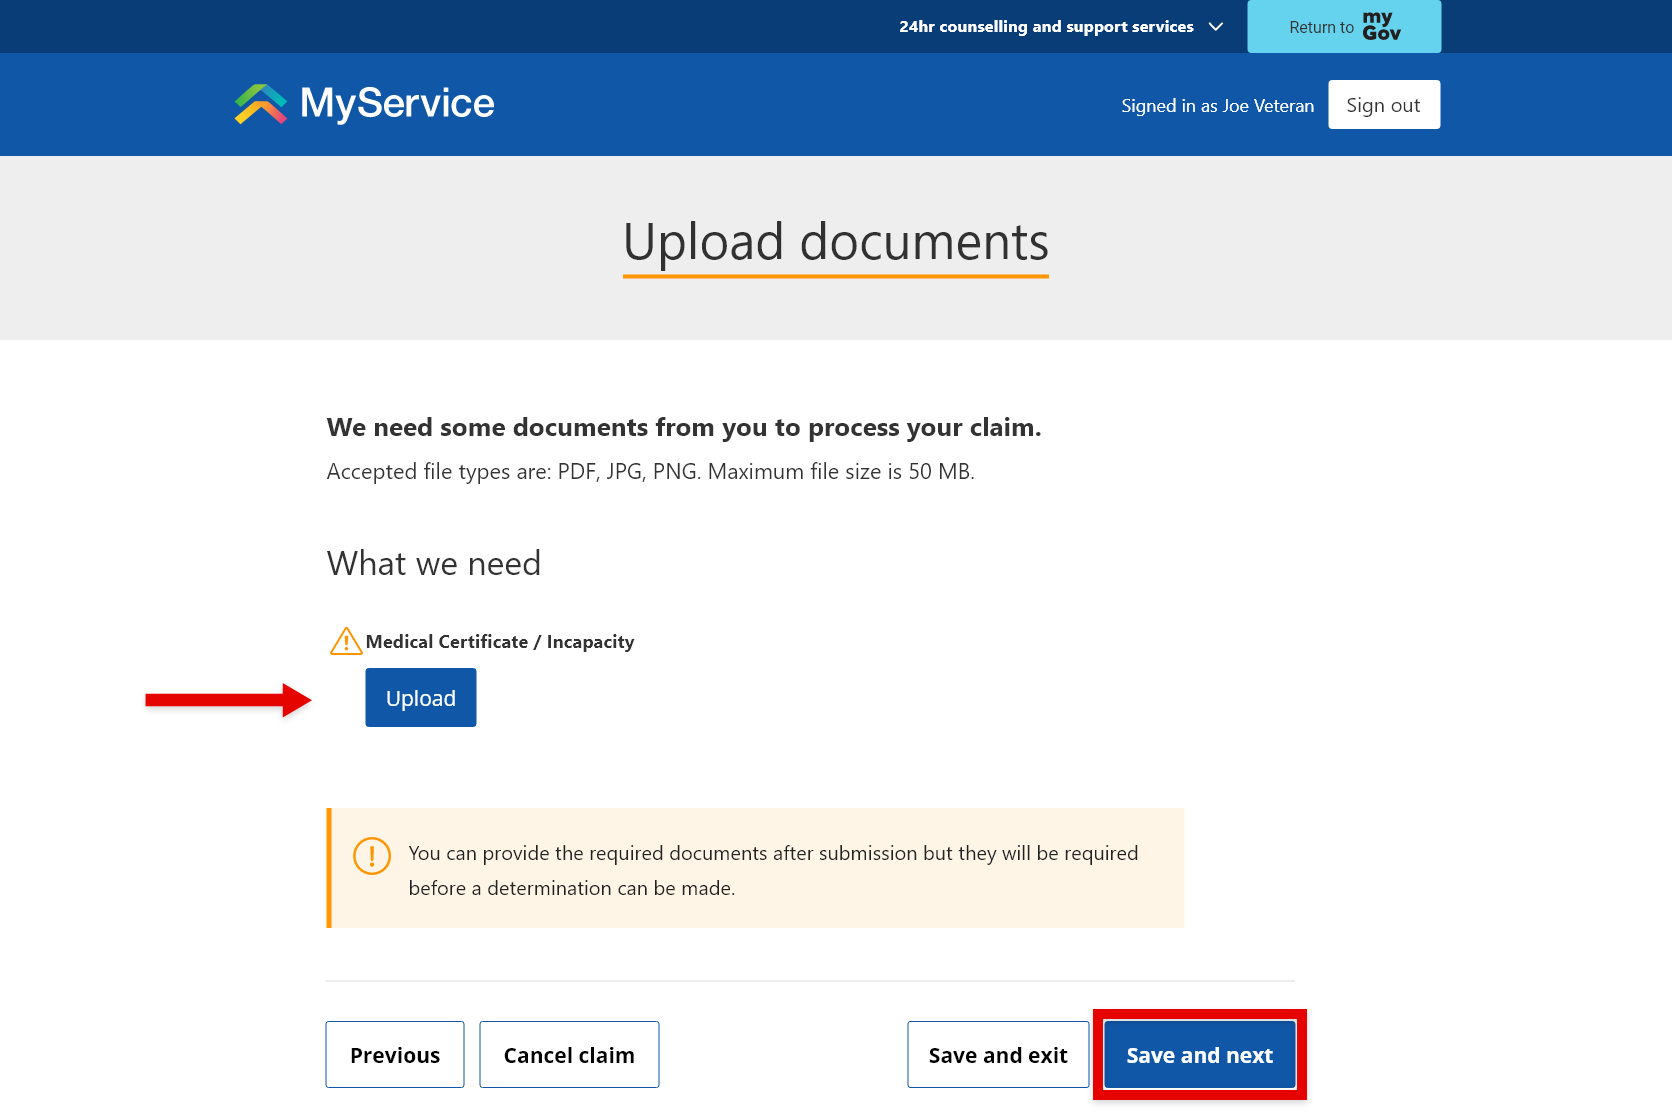
Task: Click the 'Upload documents' heading
Action: (x=836, y=242)
